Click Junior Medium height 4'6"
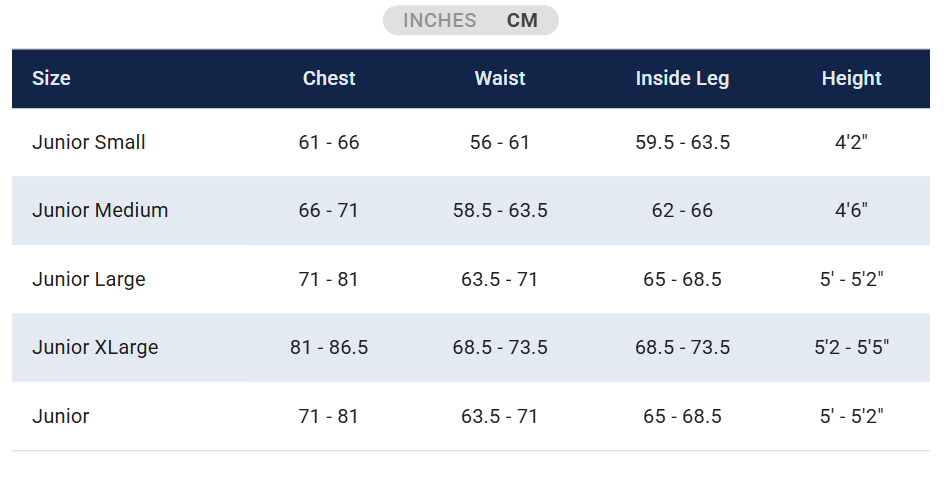Screen dimensions: 948x493 (x=851, y=210)
